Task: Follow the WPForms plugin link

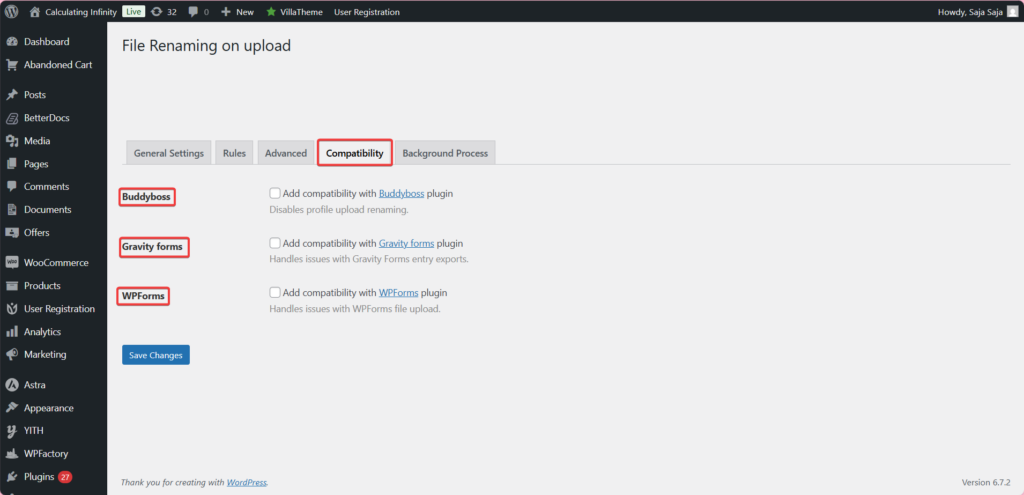Action: tap(398, 293)
